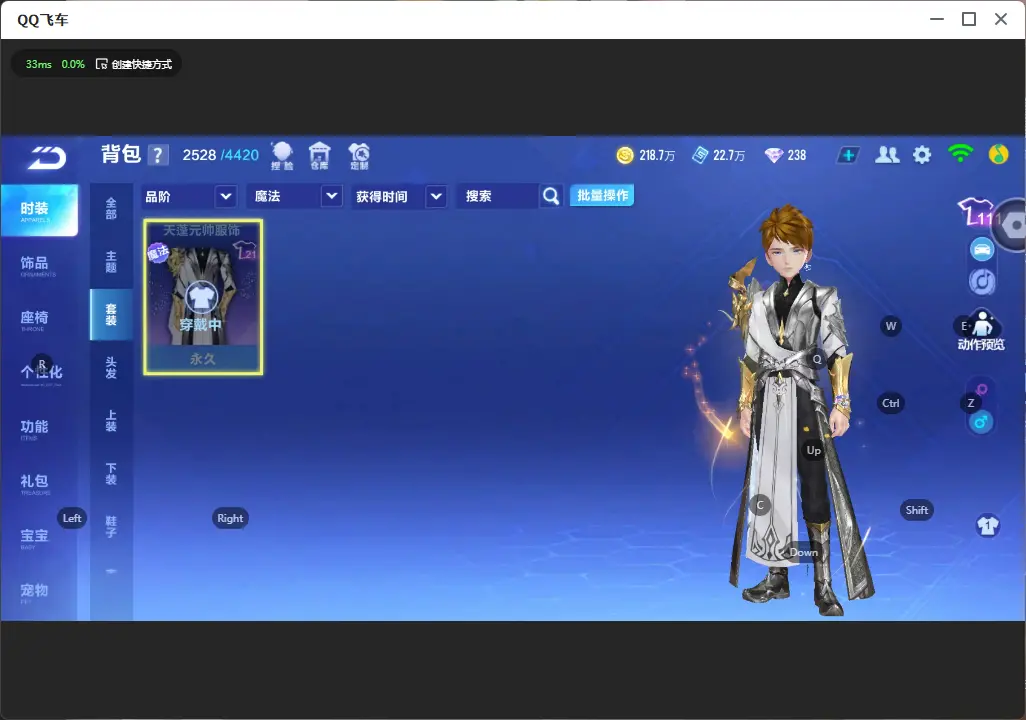Select the 头发 hair sub-tab
The image size is (1026, 720).
(111, 368)
